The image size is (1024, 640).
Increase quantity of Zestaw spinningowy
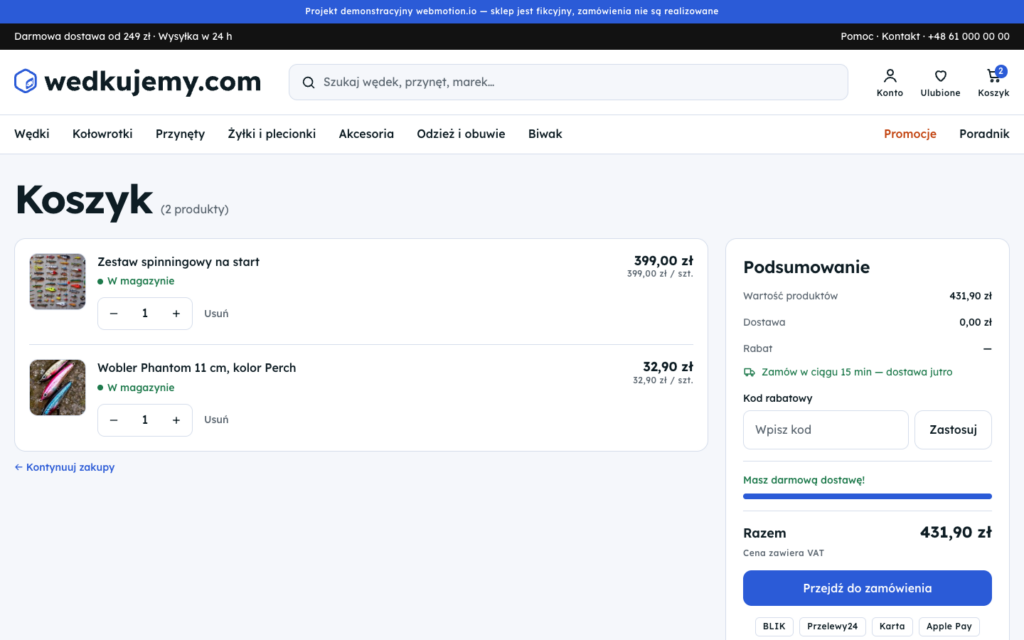pos(176,313)
